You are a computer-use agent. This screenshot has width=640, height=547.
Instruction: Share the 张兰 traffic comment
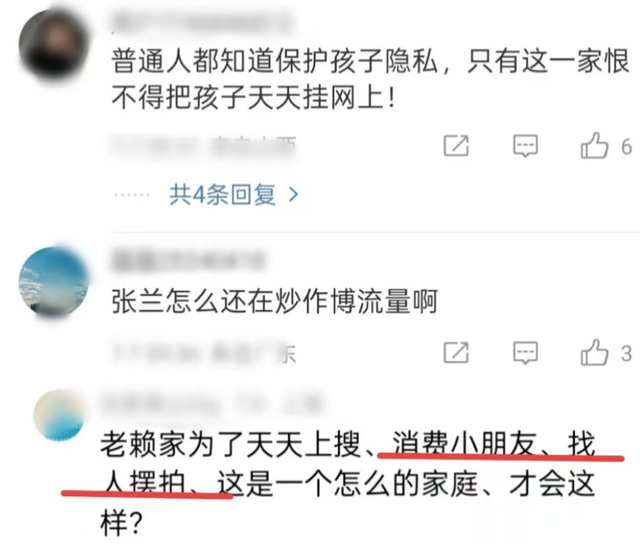point(456,353)
